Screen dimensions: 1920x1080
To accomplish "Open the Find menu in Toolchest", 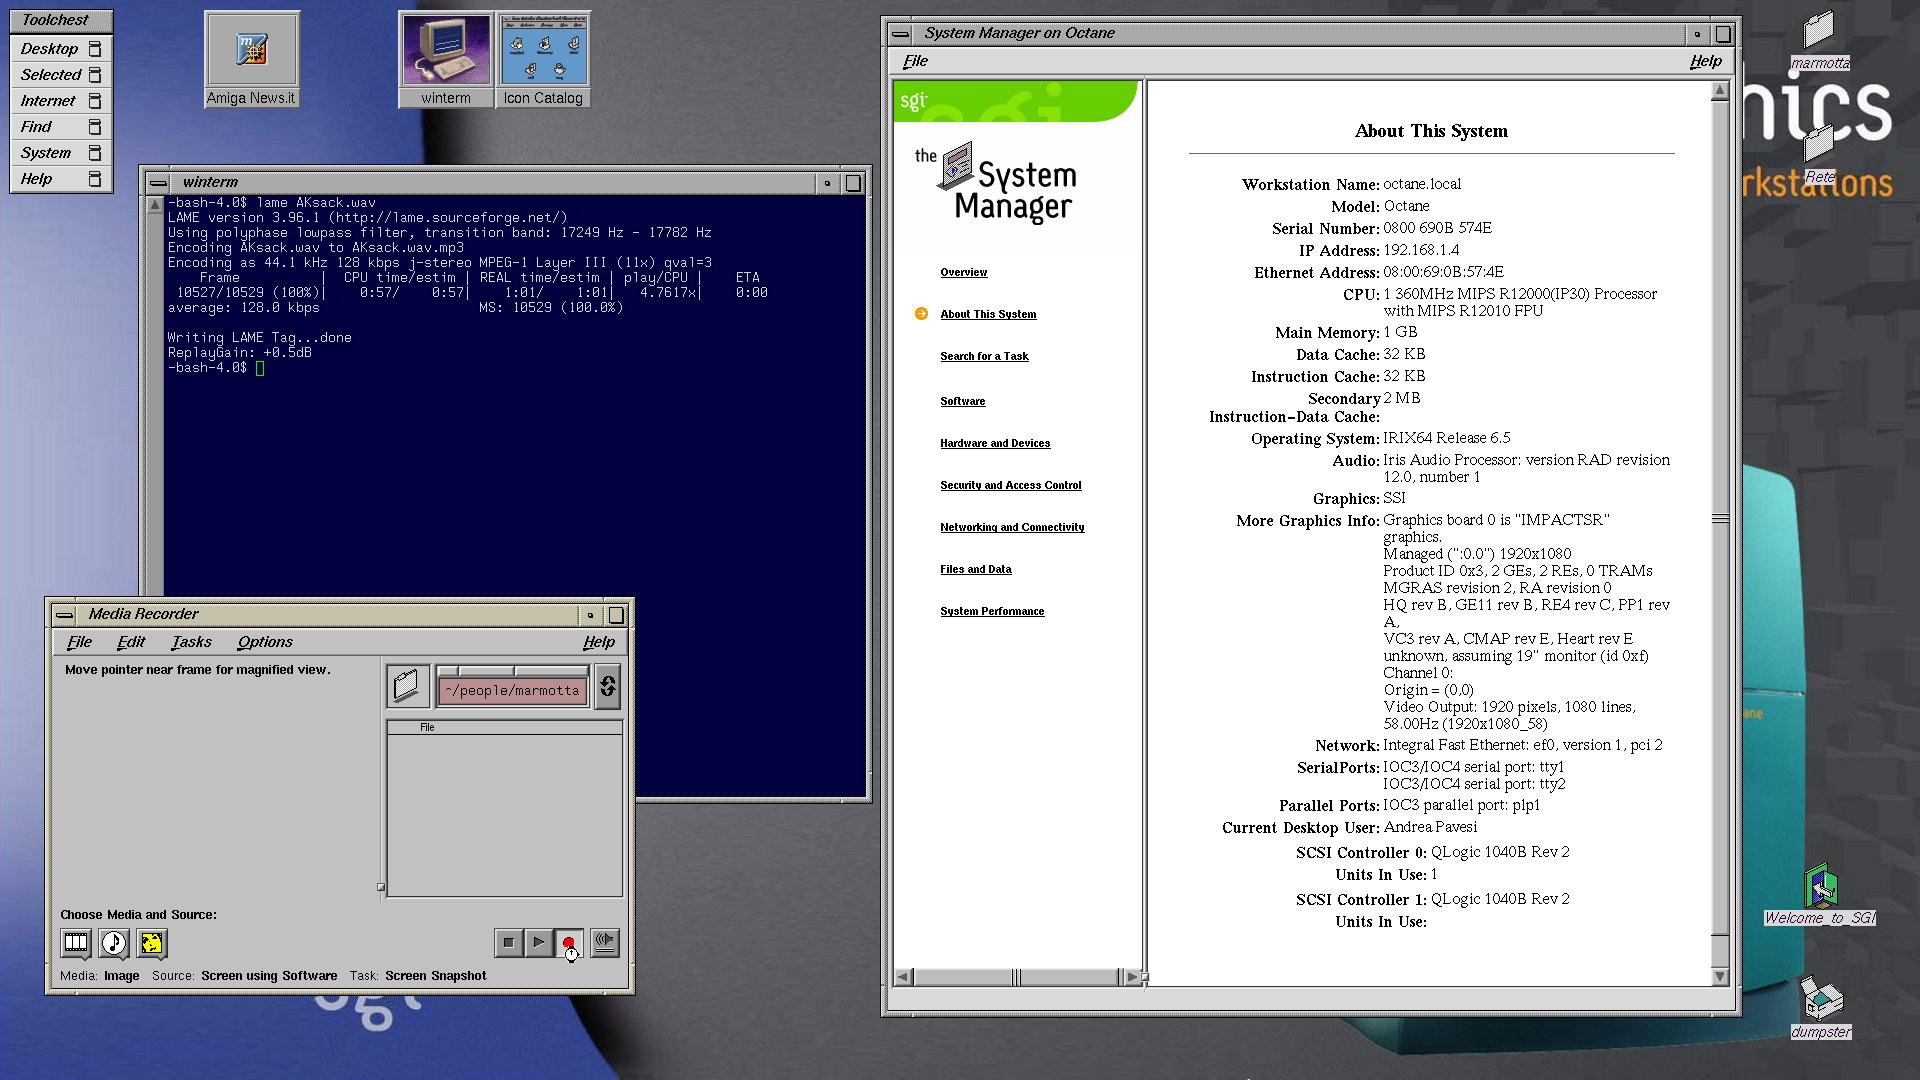I will click(61, 127).
